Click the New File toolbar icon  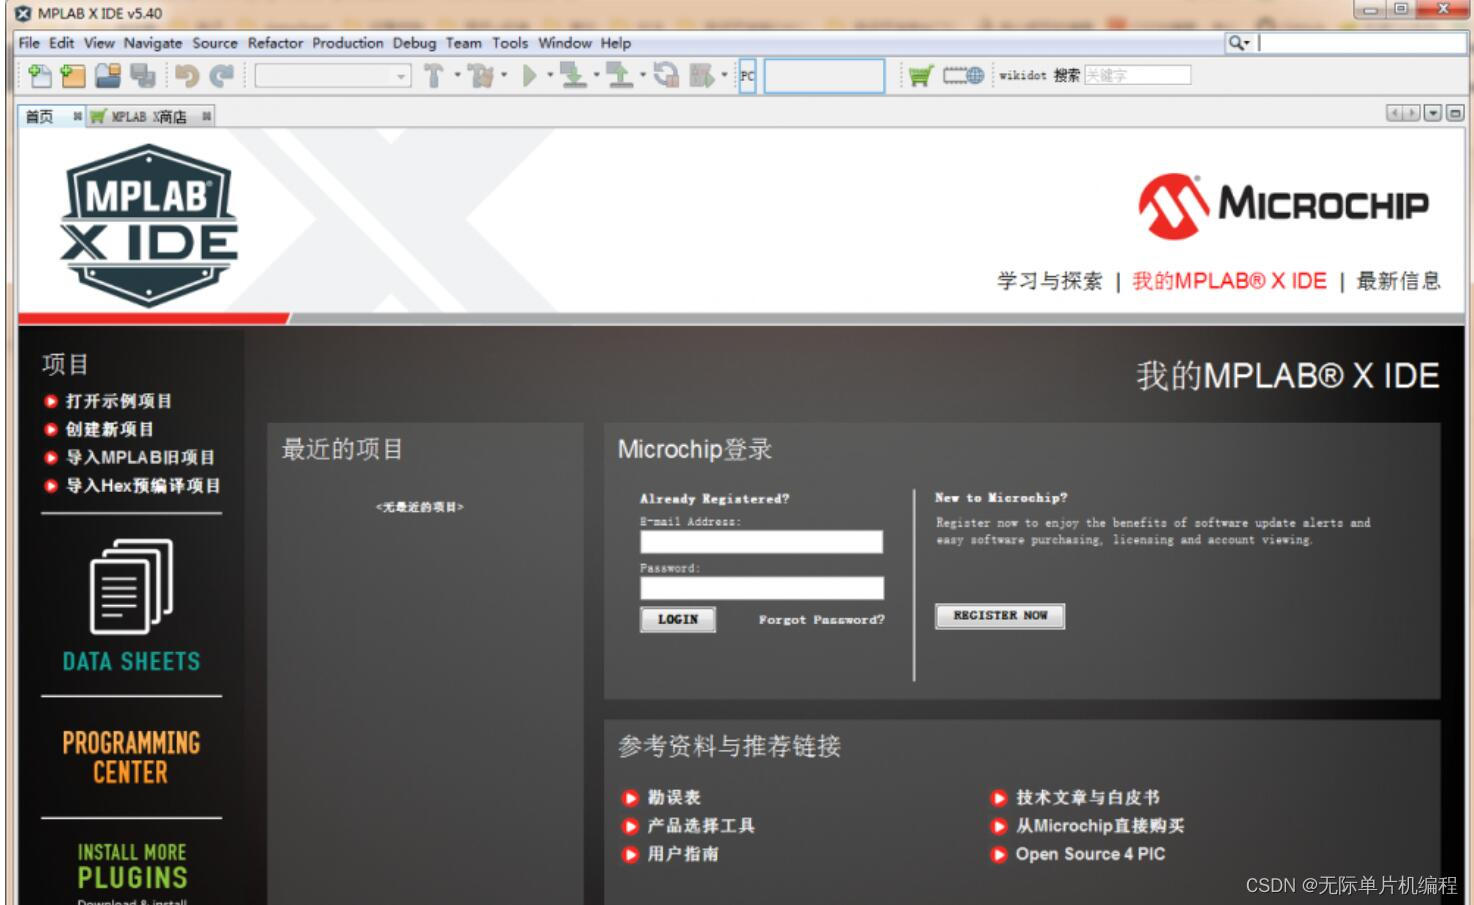tap(40, 75)
